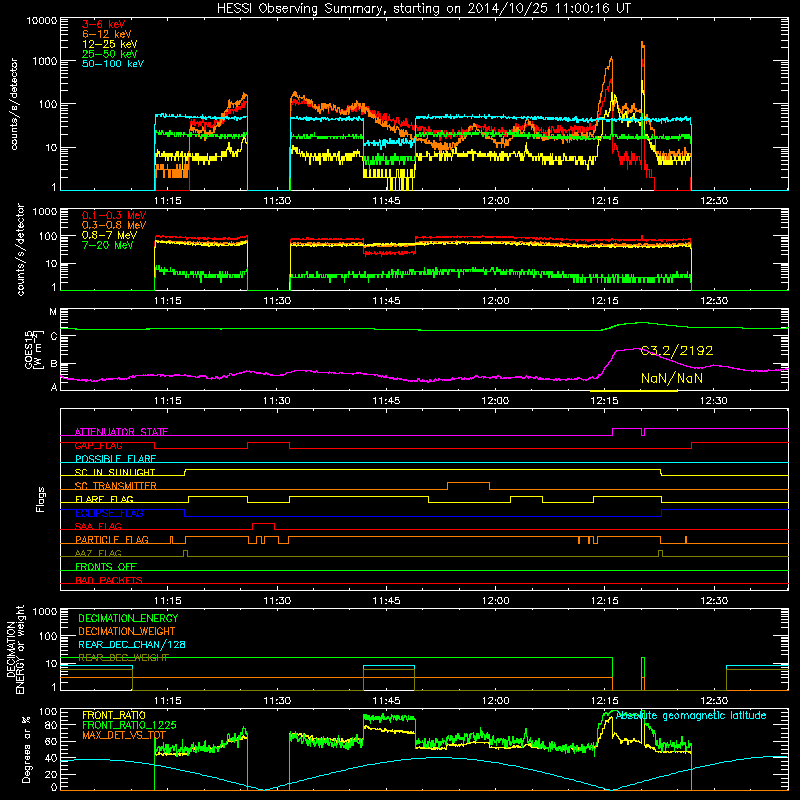This screenshot has width=800, height=800.
Task: Click the ECLIPSE_FLAG label
Action: 109,513
